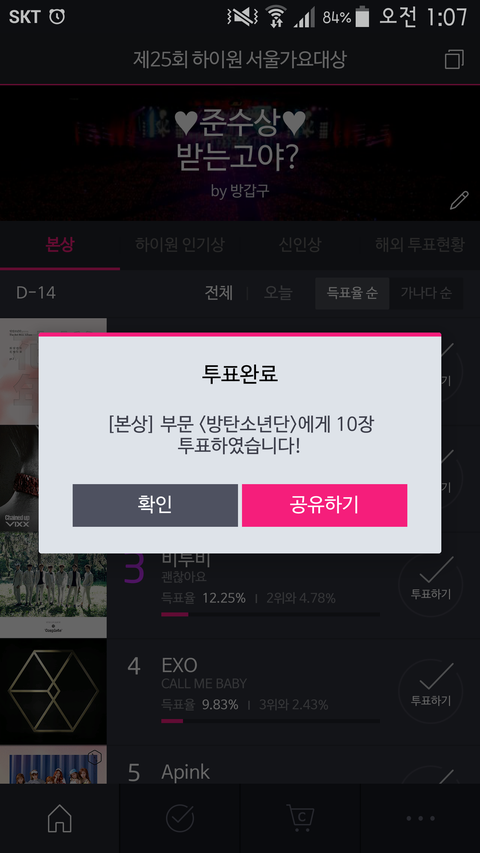The width and height of the screenshot is (480, 853).
Task: Click the 비투비 vote percentage progress bar
Action: 270,614
